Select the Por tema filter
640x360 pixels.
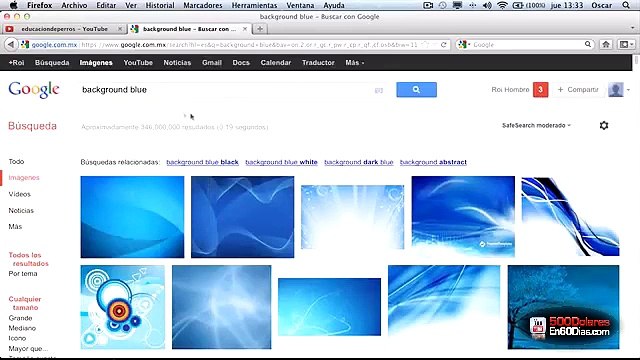pyautogui.click(x=23, y=273)
